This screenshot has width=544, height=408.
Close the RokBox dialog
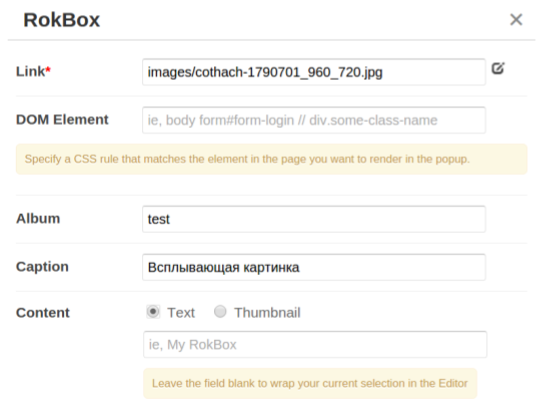516,19
